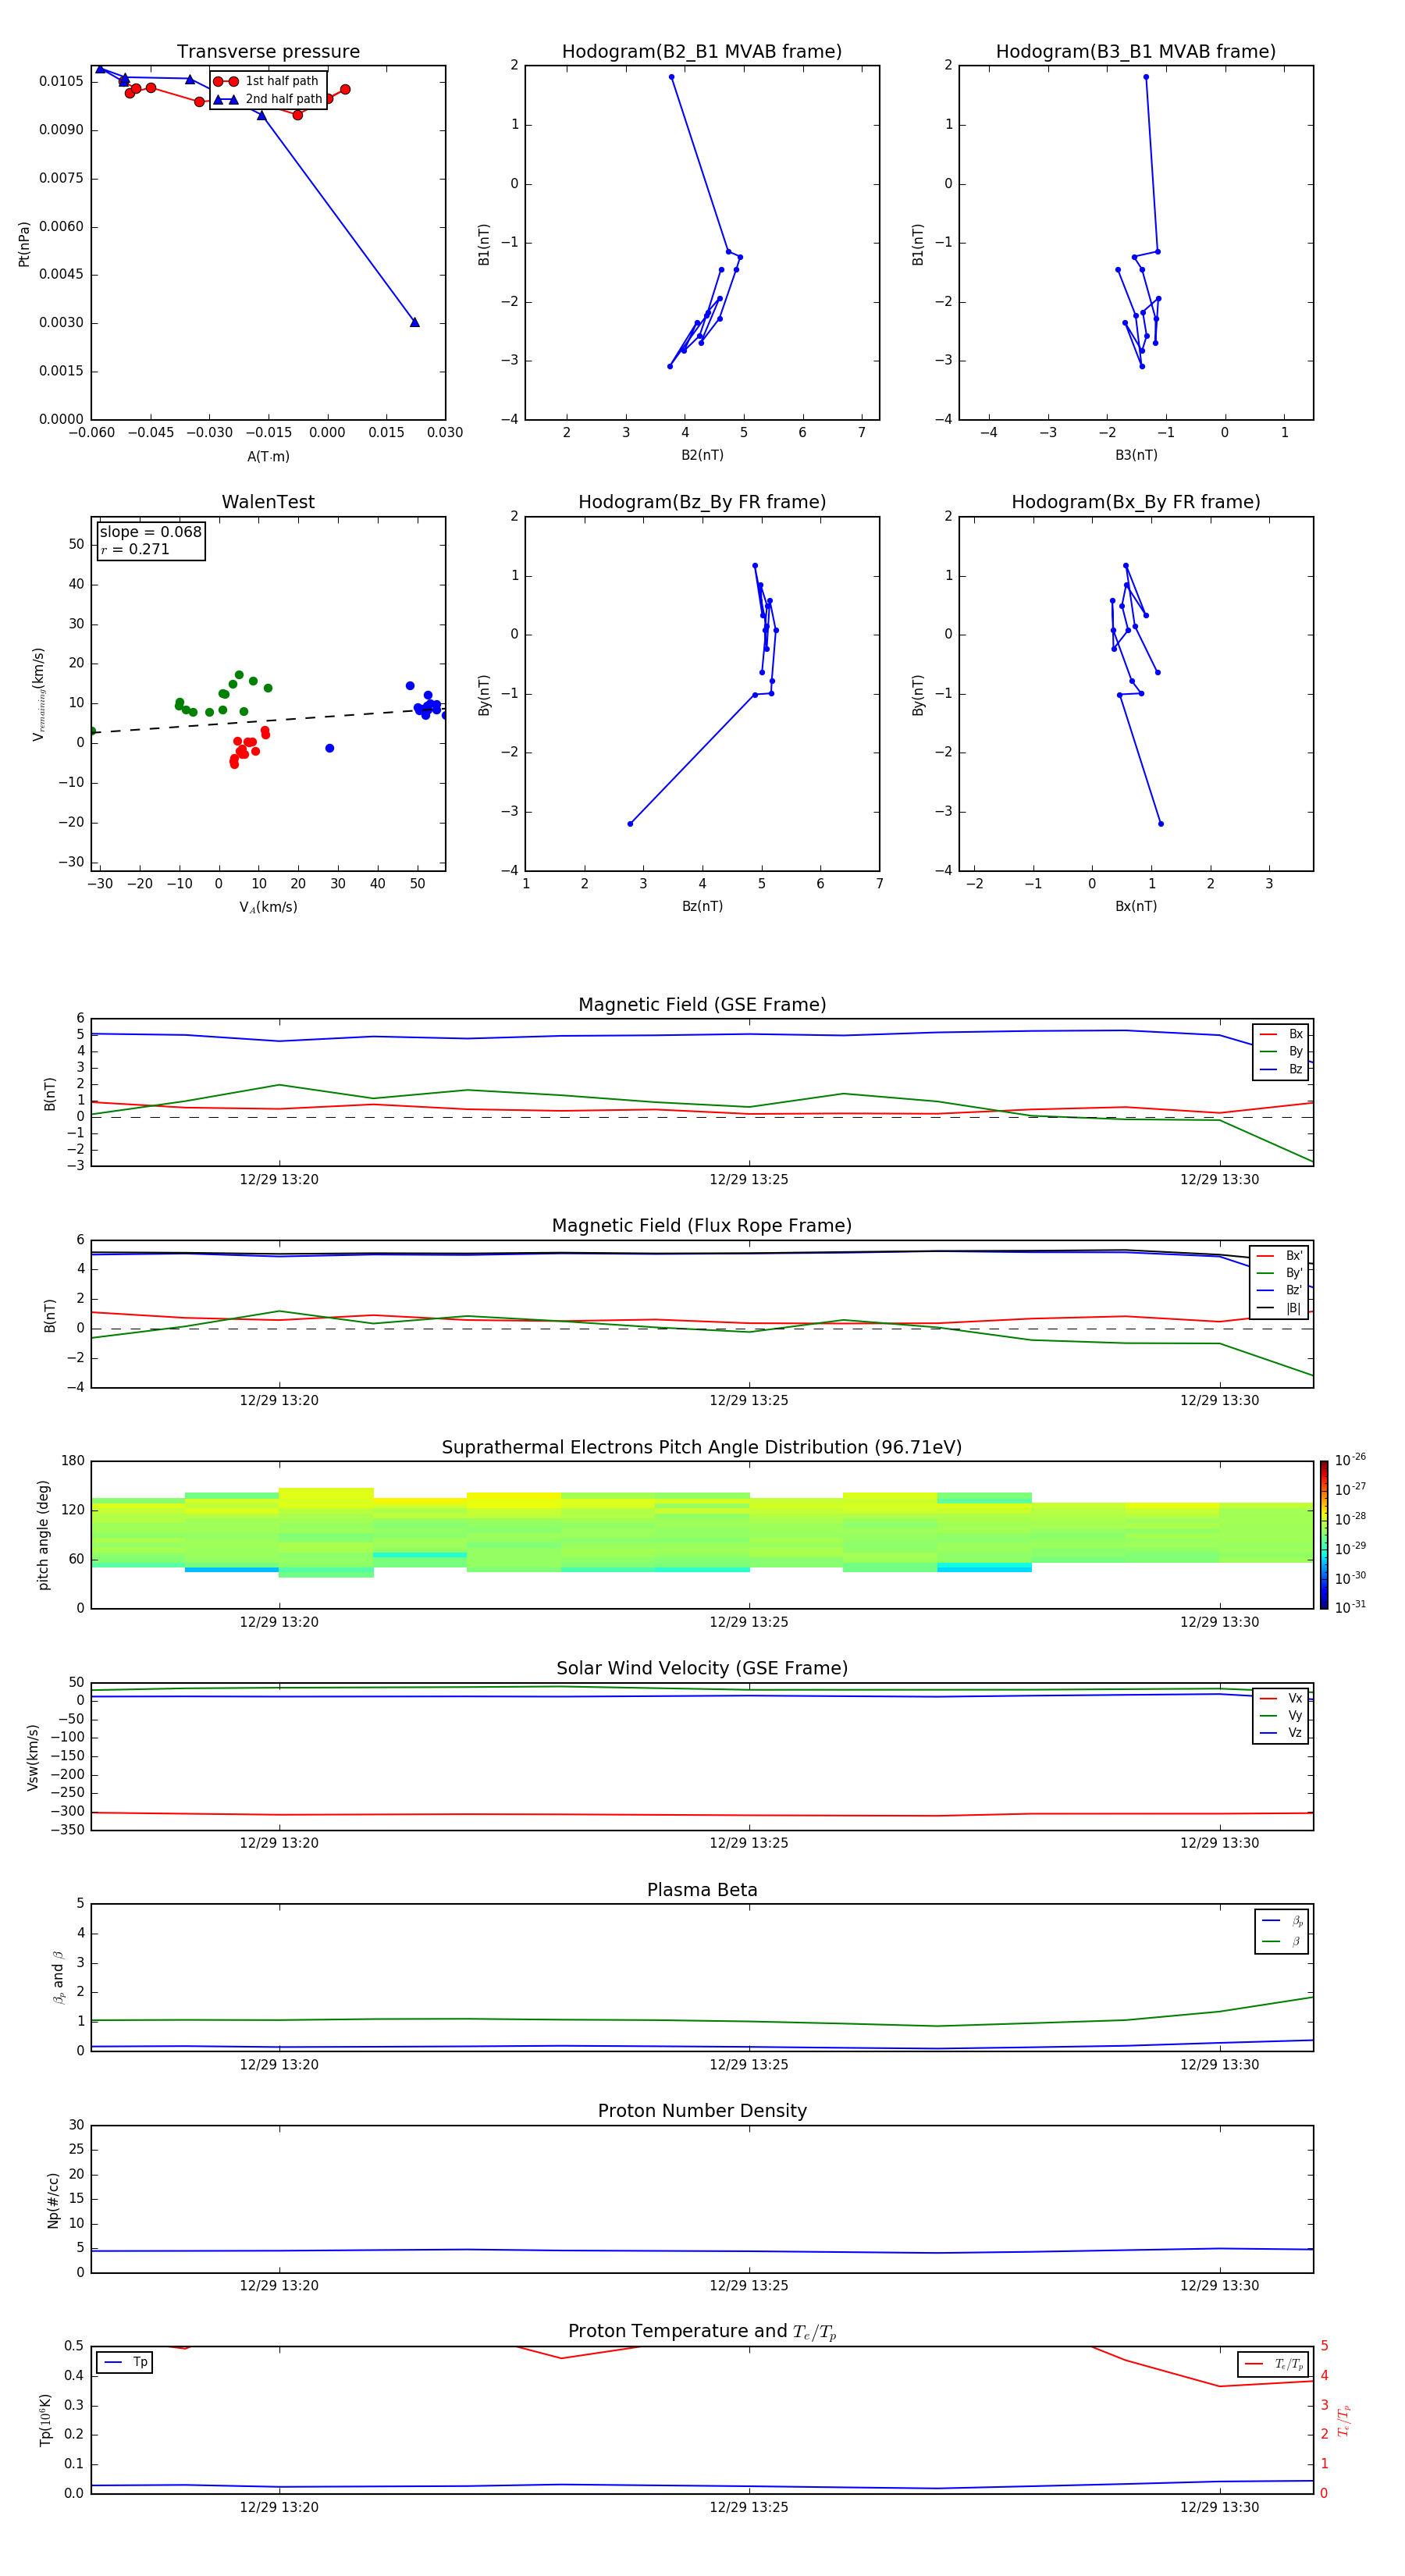Click '1st half path' legend entry
Viewport: 1405px width, 2576px height.
(x=266, y=81)
